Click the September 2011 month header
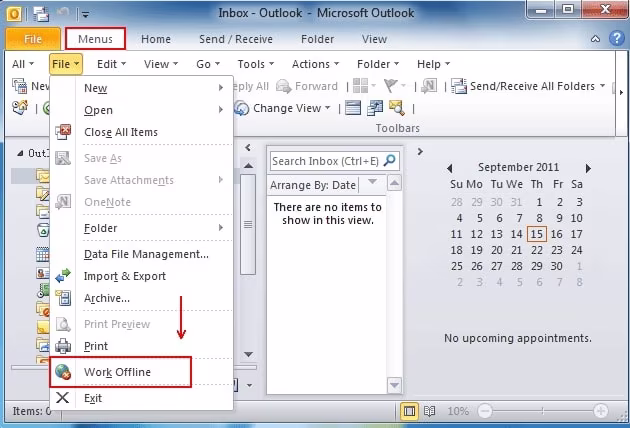 518,167
